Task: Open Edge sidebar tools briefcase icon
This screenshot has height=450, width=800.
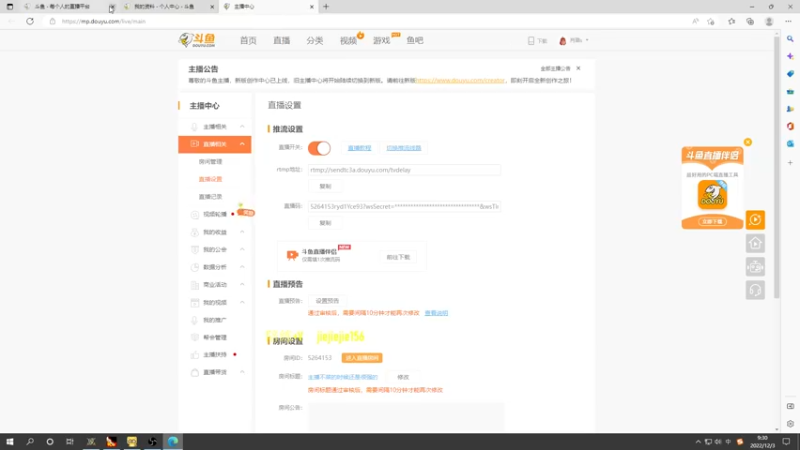Action: (x=790, y=91)
